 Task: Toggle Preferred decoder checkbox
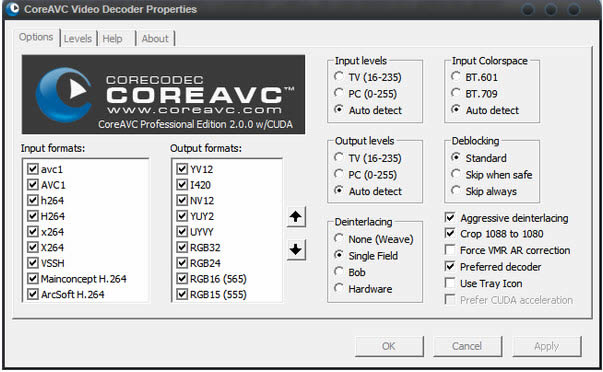click(x=450, y=266)
